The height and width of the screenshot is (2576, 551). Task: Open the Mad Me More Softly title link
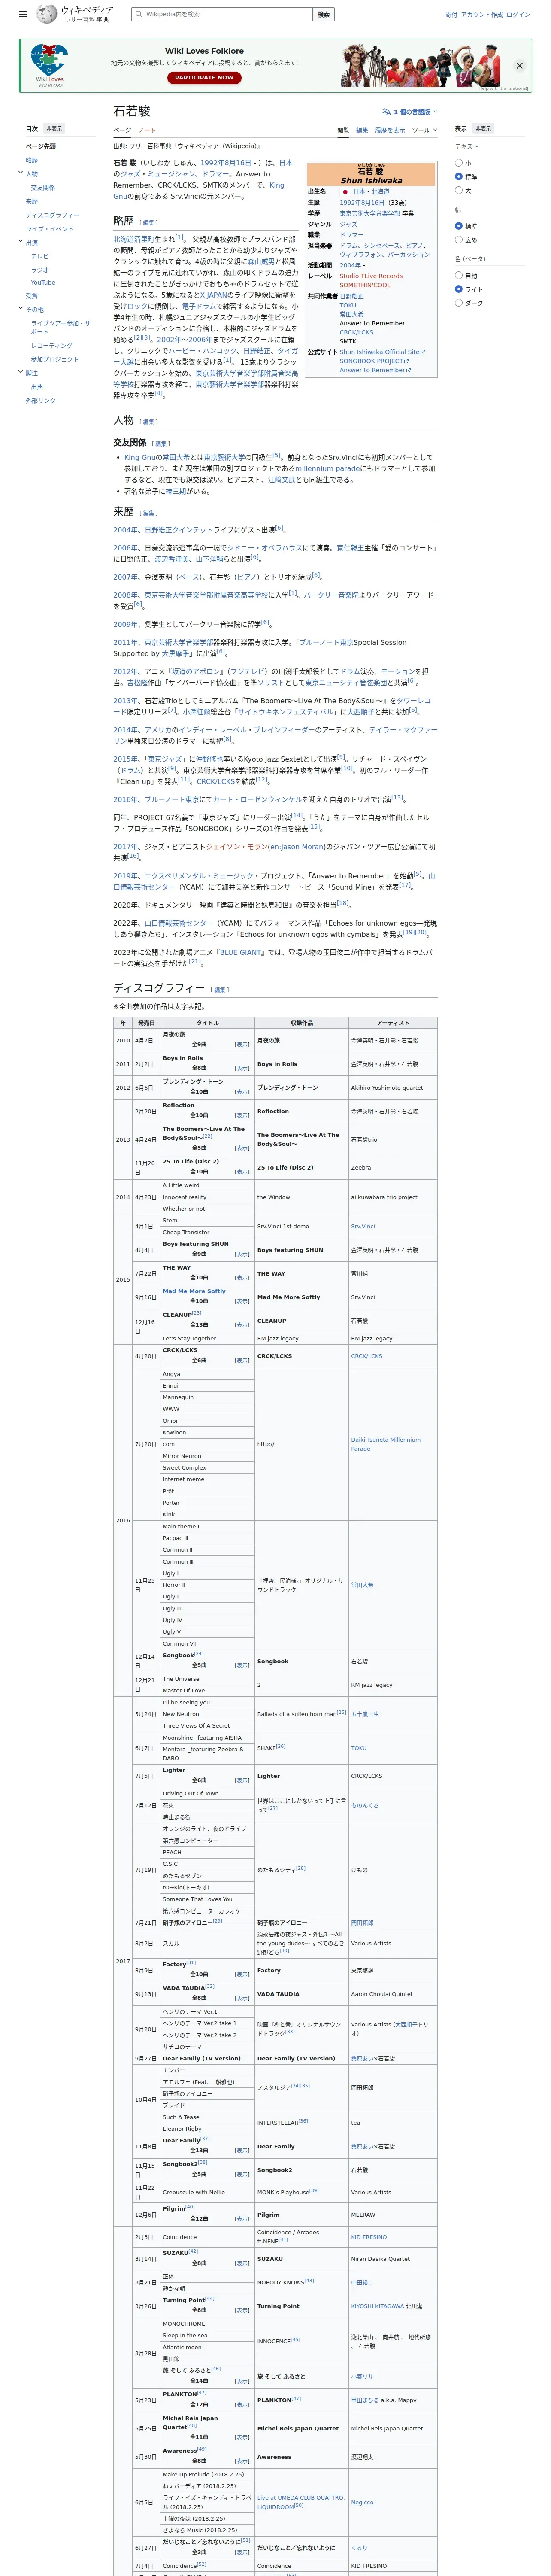(x=194, y=1291)
